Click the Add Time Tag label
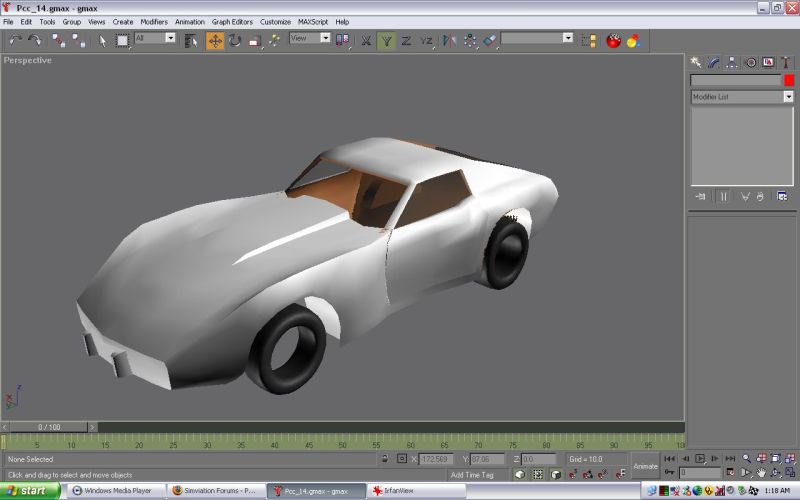 tap(471, 474)
